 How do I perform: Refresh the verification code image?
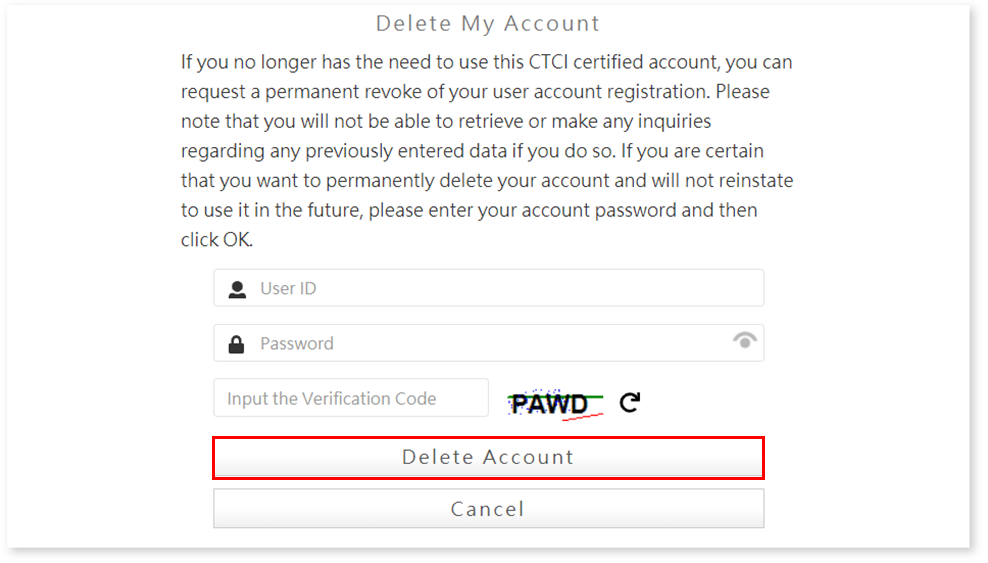click(629, 402)
